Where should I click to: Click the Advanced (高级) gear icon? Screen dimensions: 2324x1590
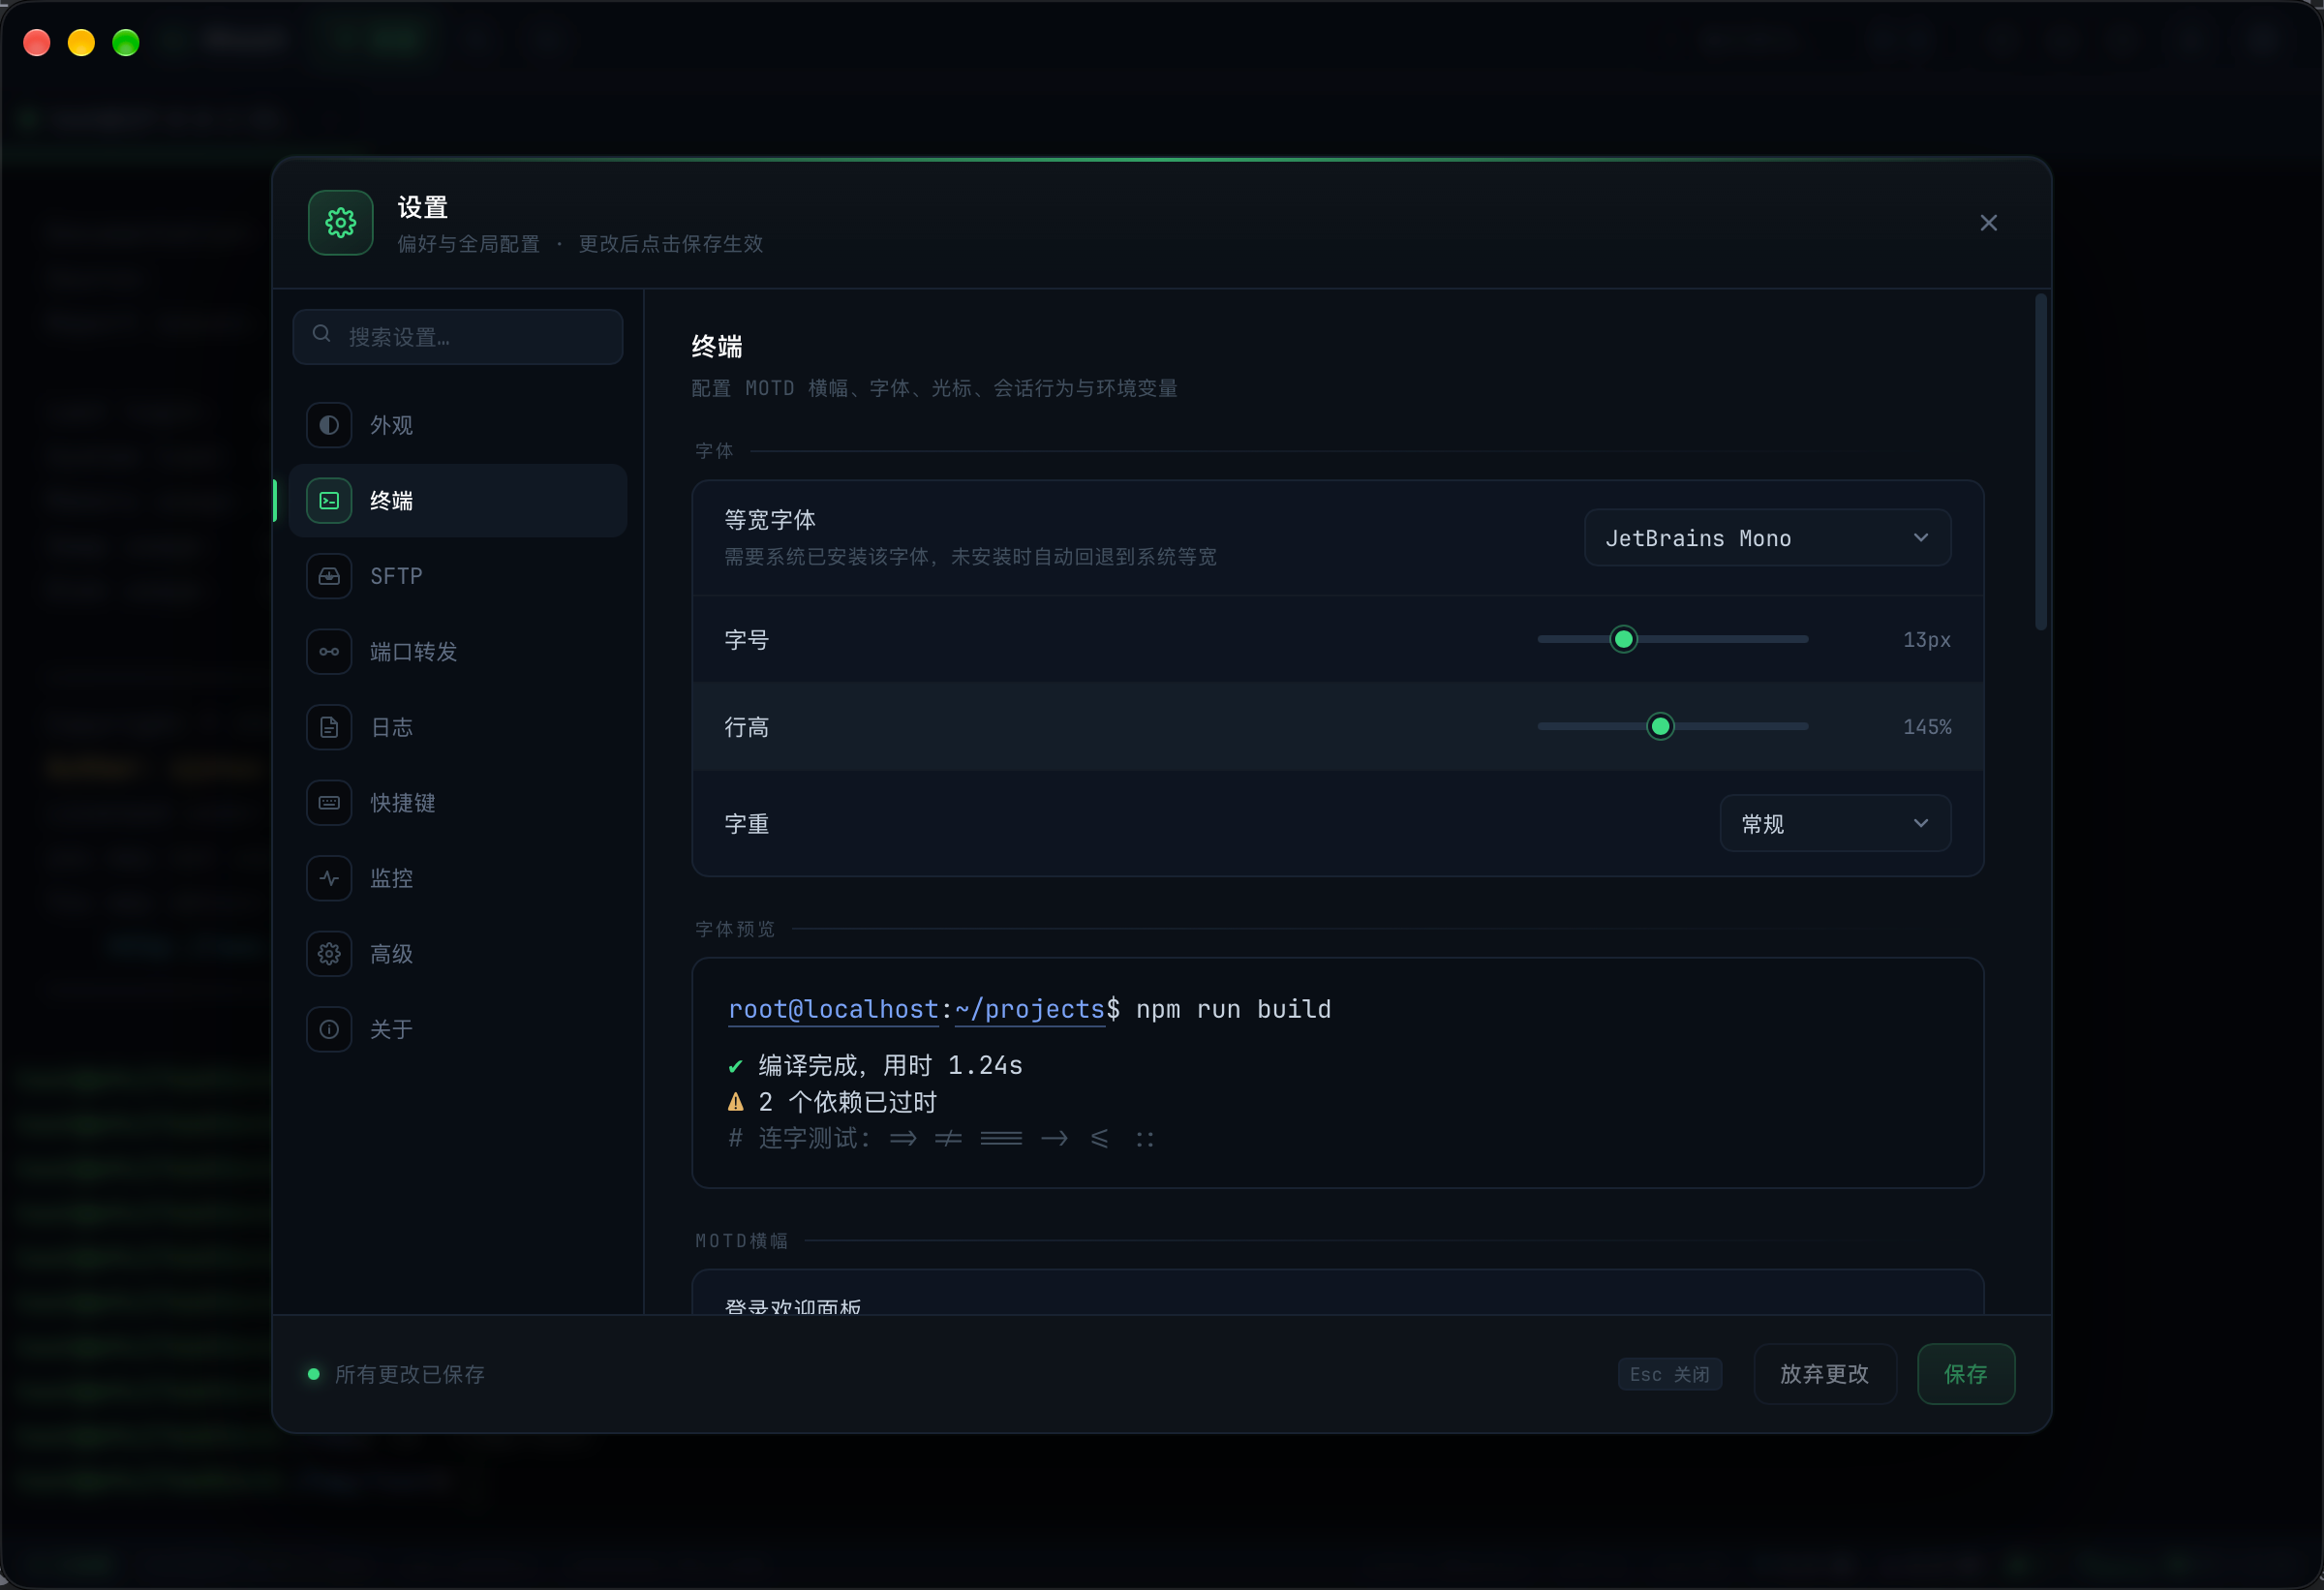coord(329,953)
